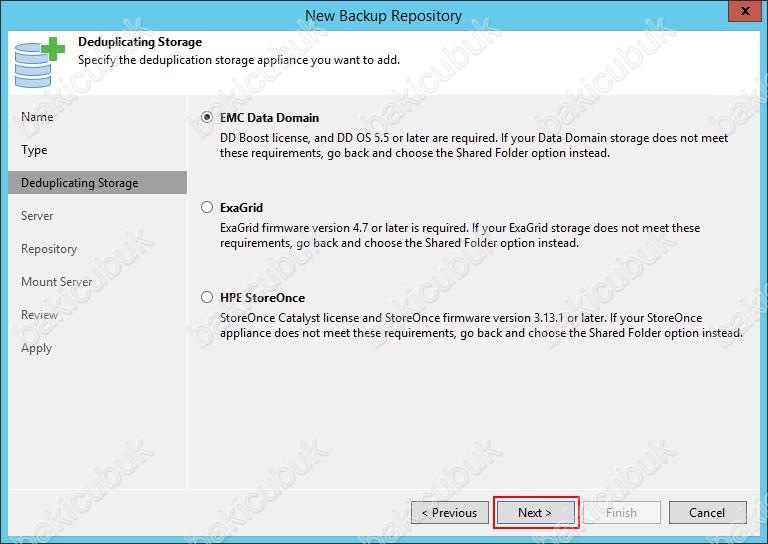This screenshot has height=544, width=768.
Task: Click the 'ExaGrid' option label text
Action: tap(241, 208)
